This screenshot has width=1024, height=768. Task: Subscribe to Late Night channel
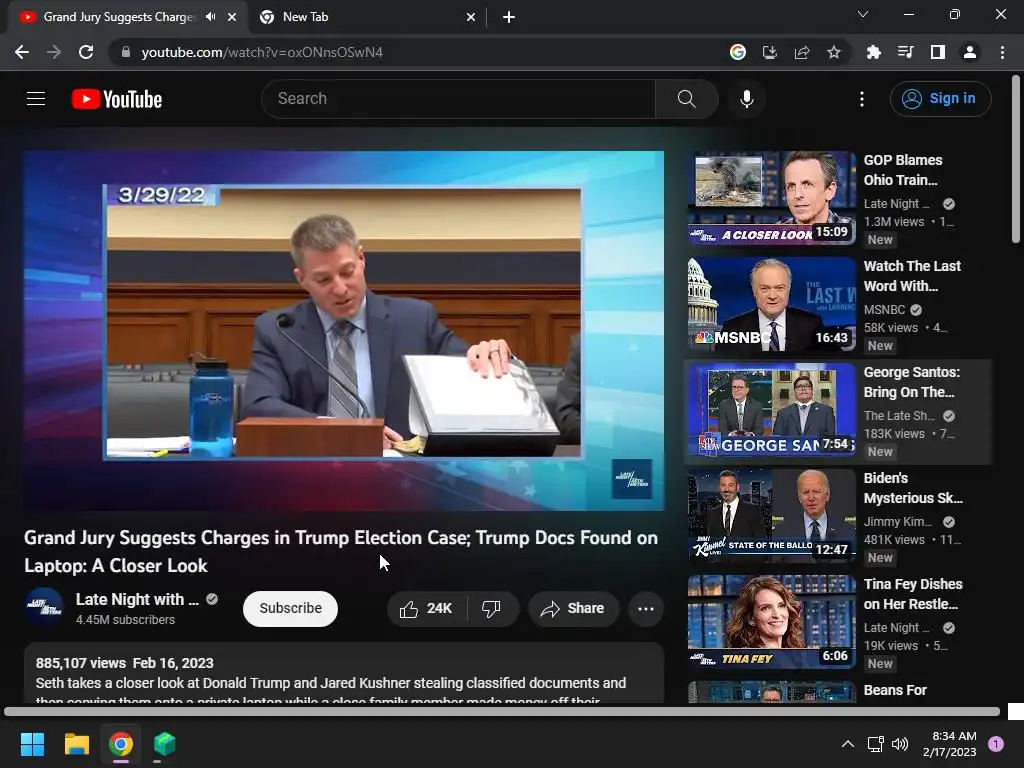click(290, 609)
